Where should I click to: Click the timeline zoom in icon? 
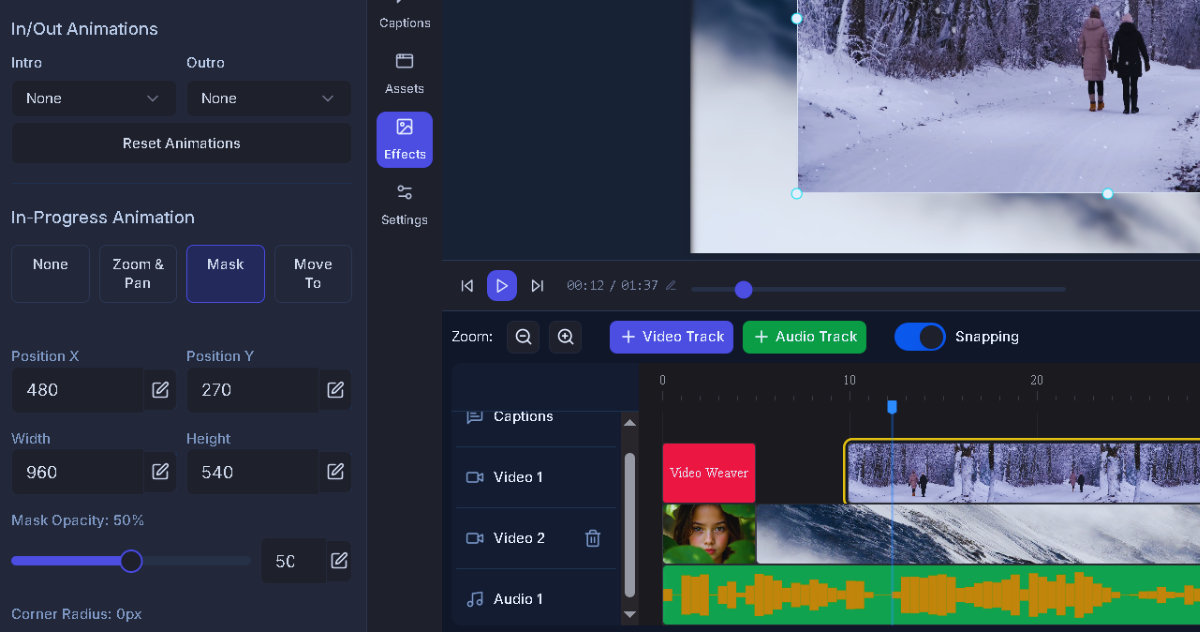(565, 336)
